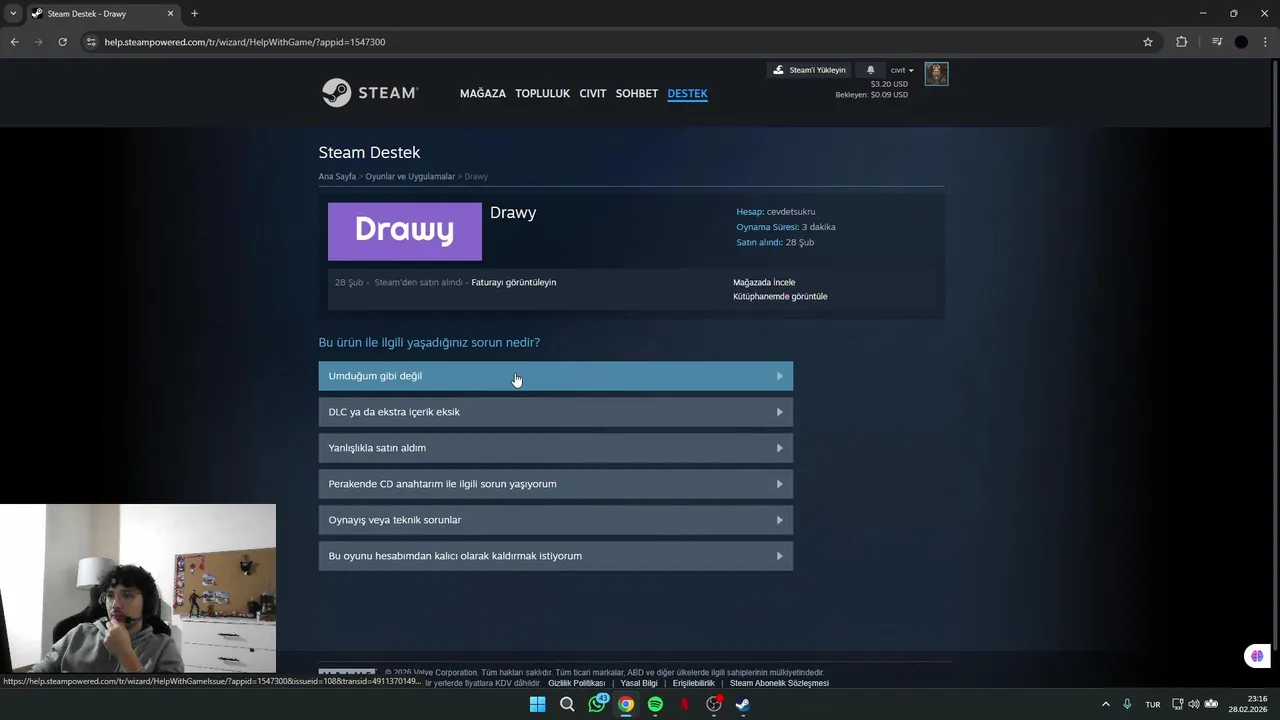The width and height of the screenshot is (1280, 720).
Task: Click the user profile avatar
Action: click(x=936, y=74)
